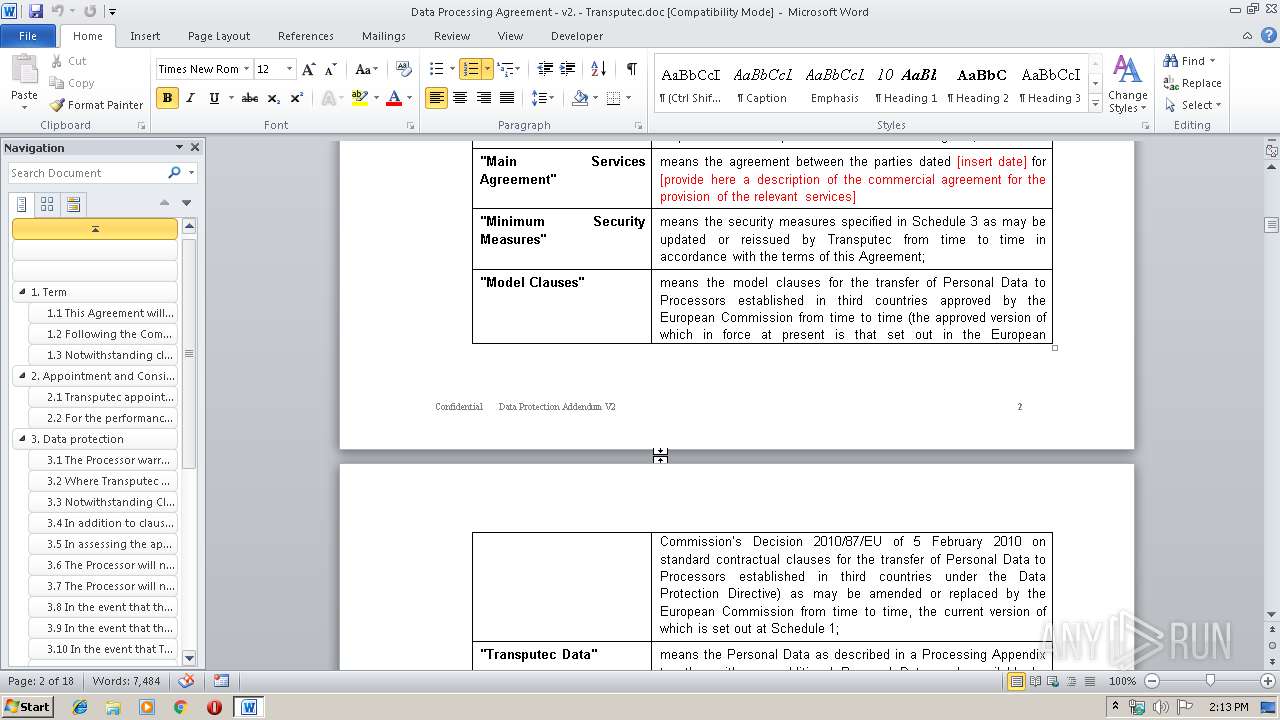The width and height of the screenshot is (1280, 720).
Task: Click the Paste icon
Action: pyautogui.click(x=24, y=69)
